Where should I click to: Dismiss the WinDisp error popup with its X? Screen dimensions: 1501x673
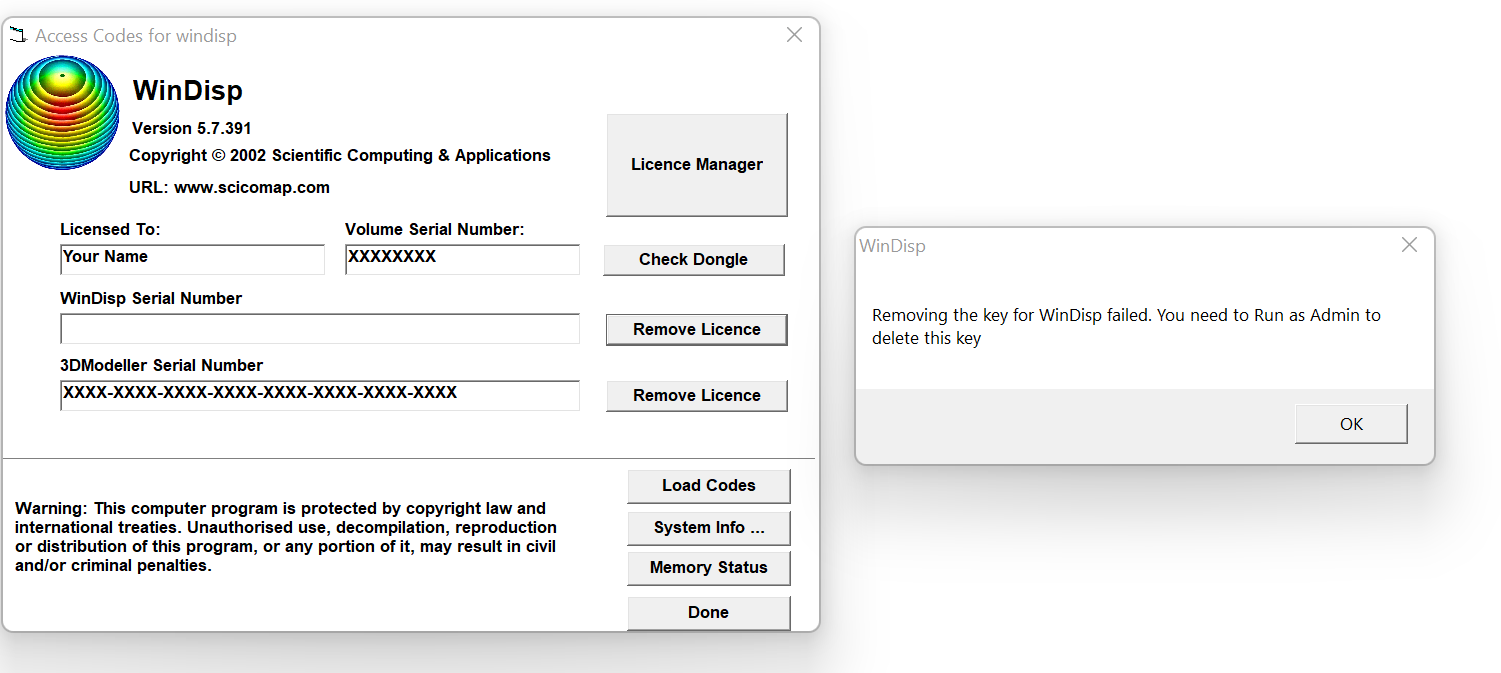1409,244
